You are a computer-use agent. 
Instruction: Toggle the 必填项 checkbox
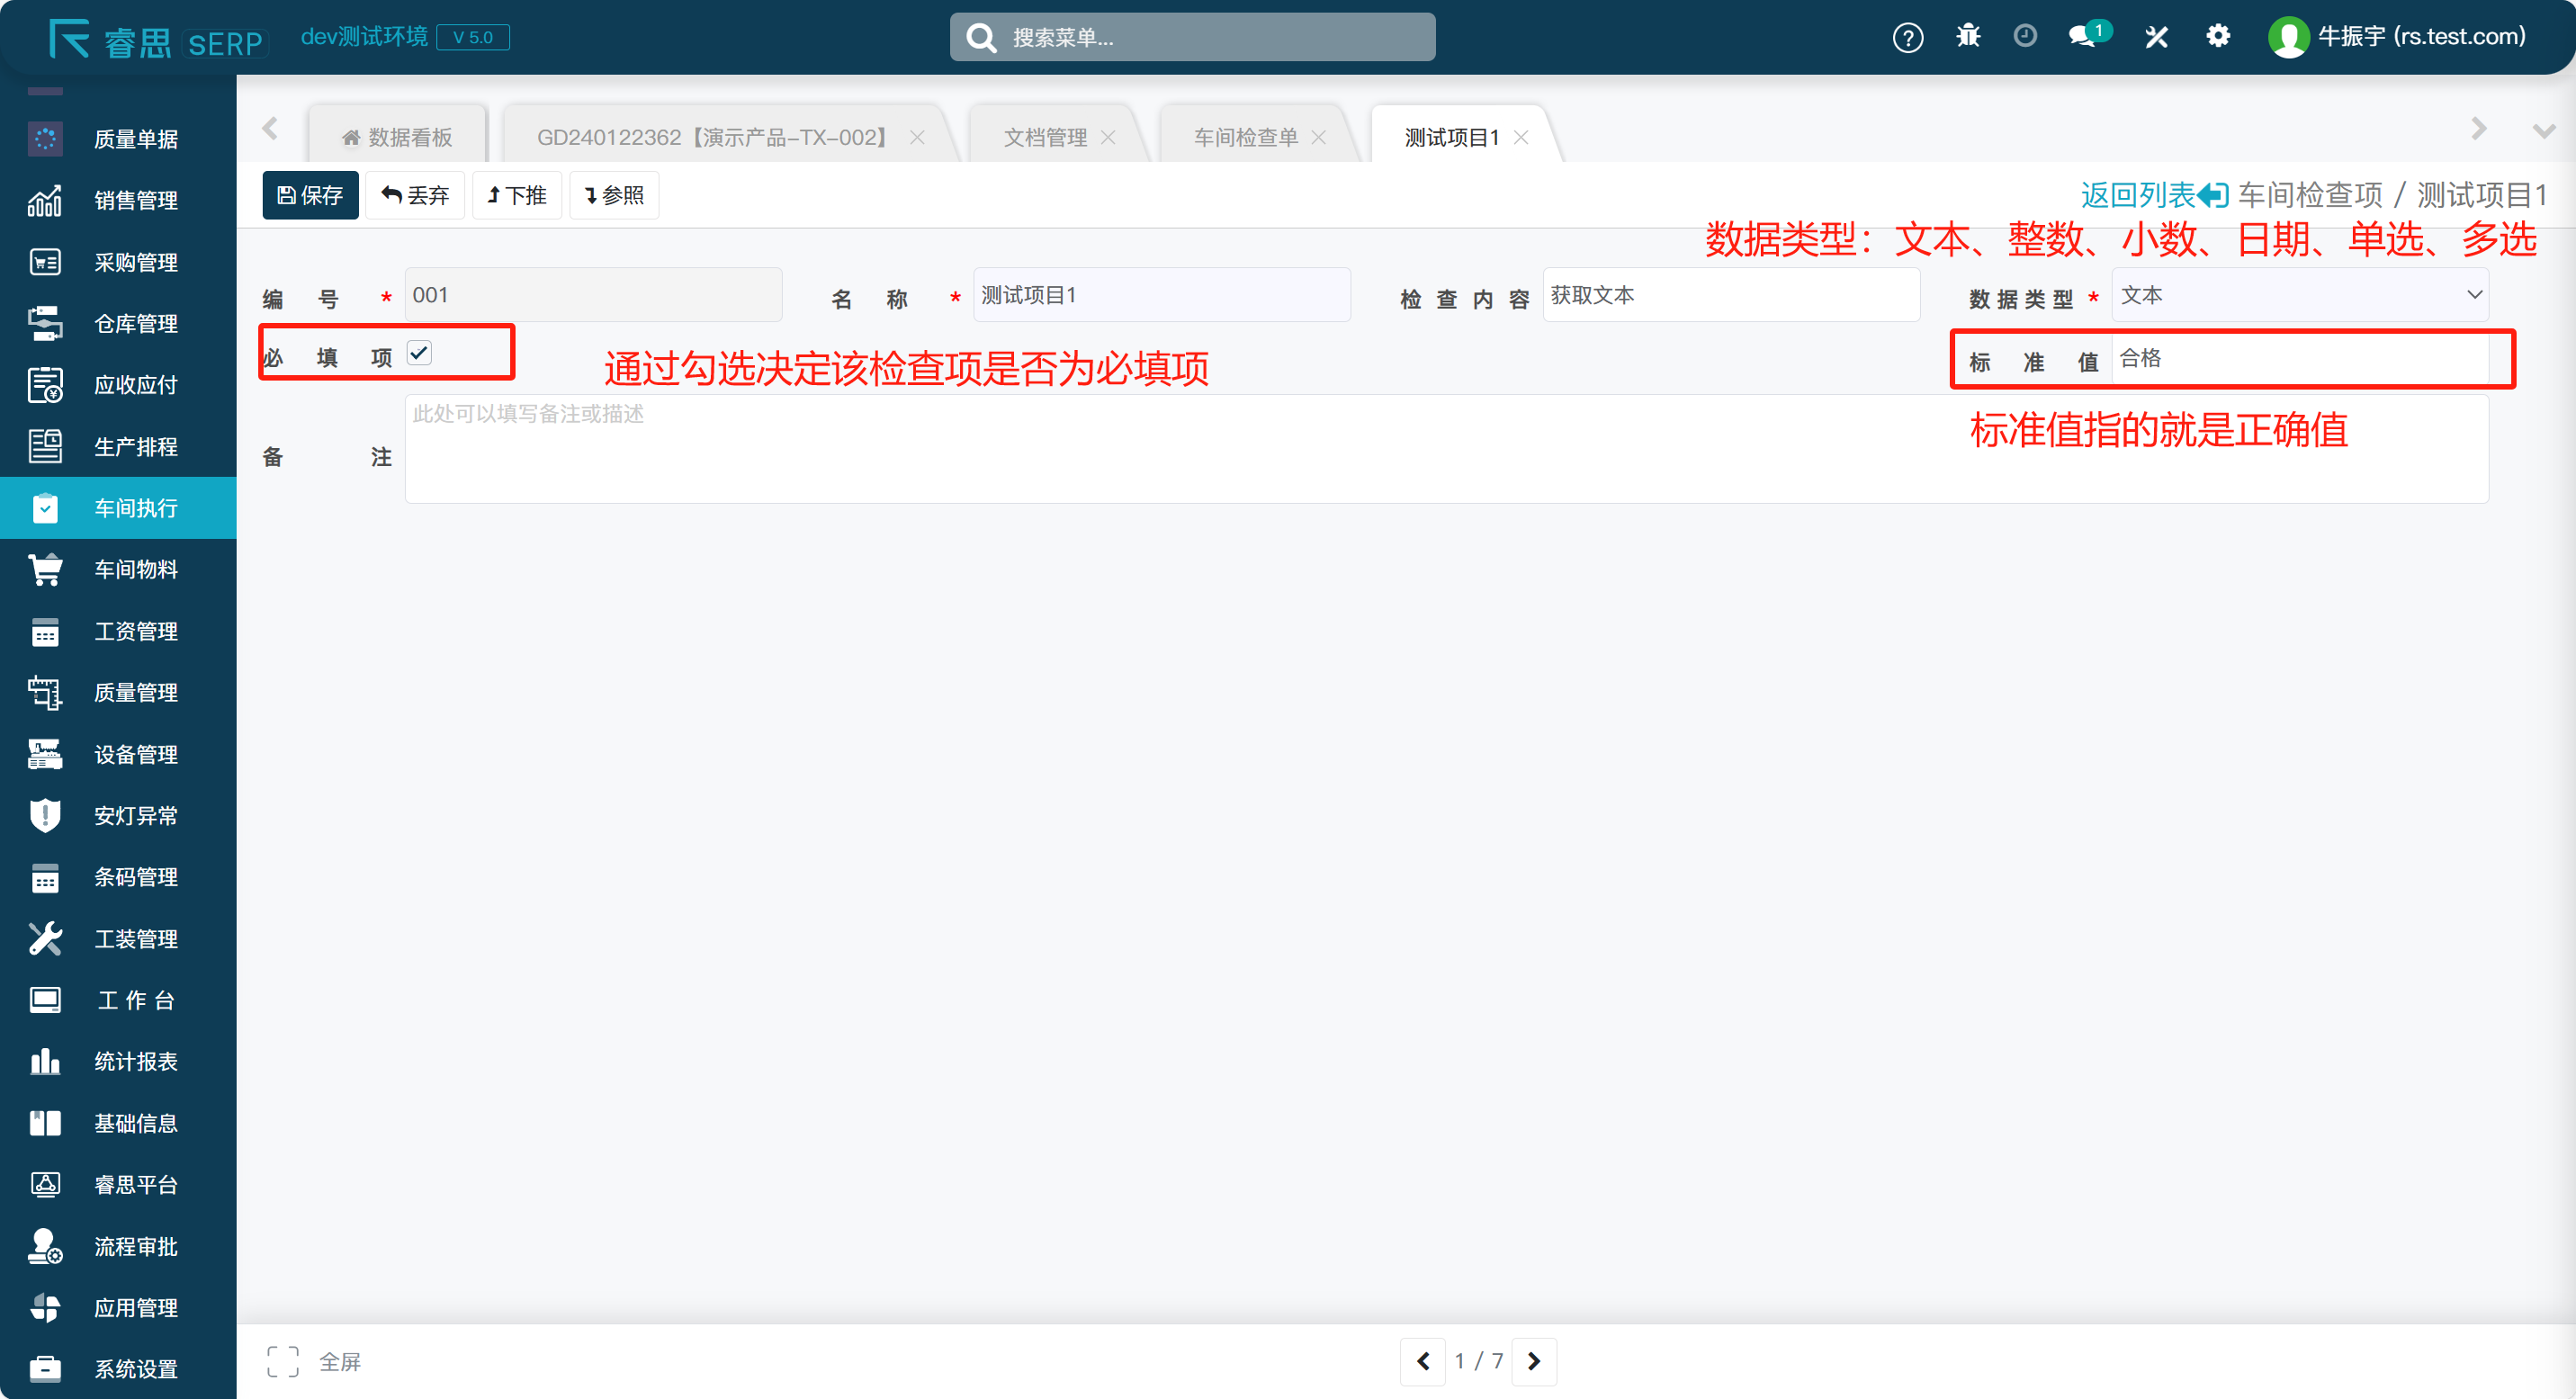(419, 353)
